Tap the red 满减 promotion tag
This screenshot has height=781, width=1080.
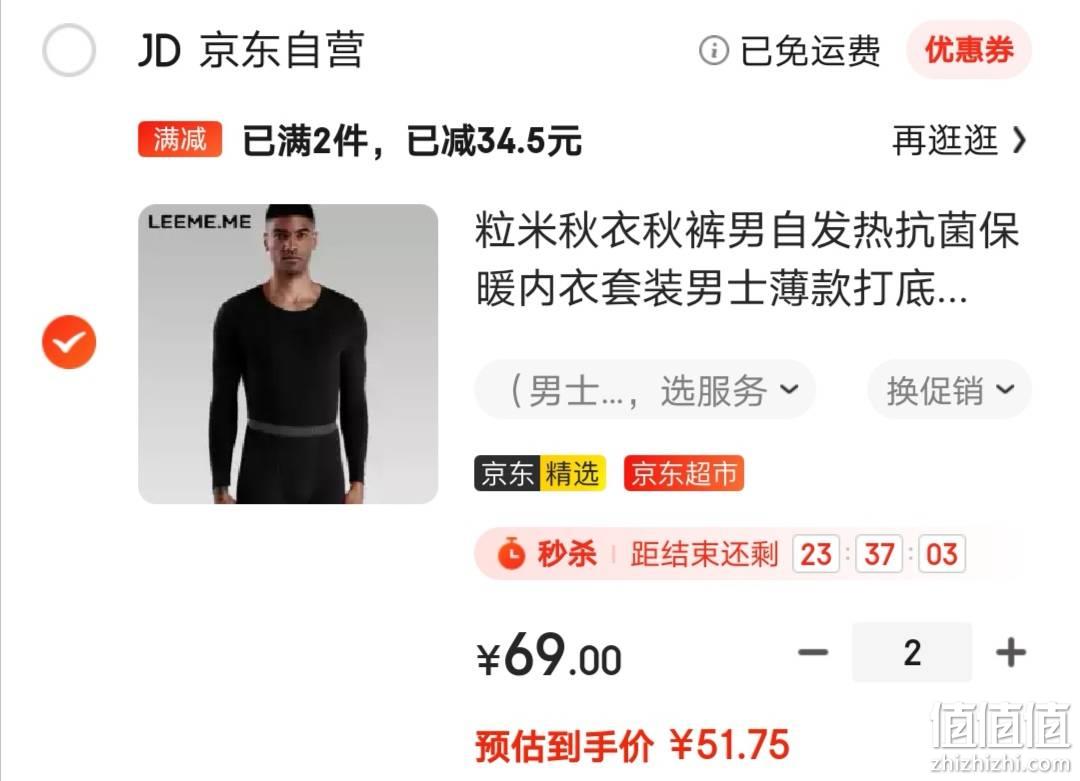click(x=180, y=139)
